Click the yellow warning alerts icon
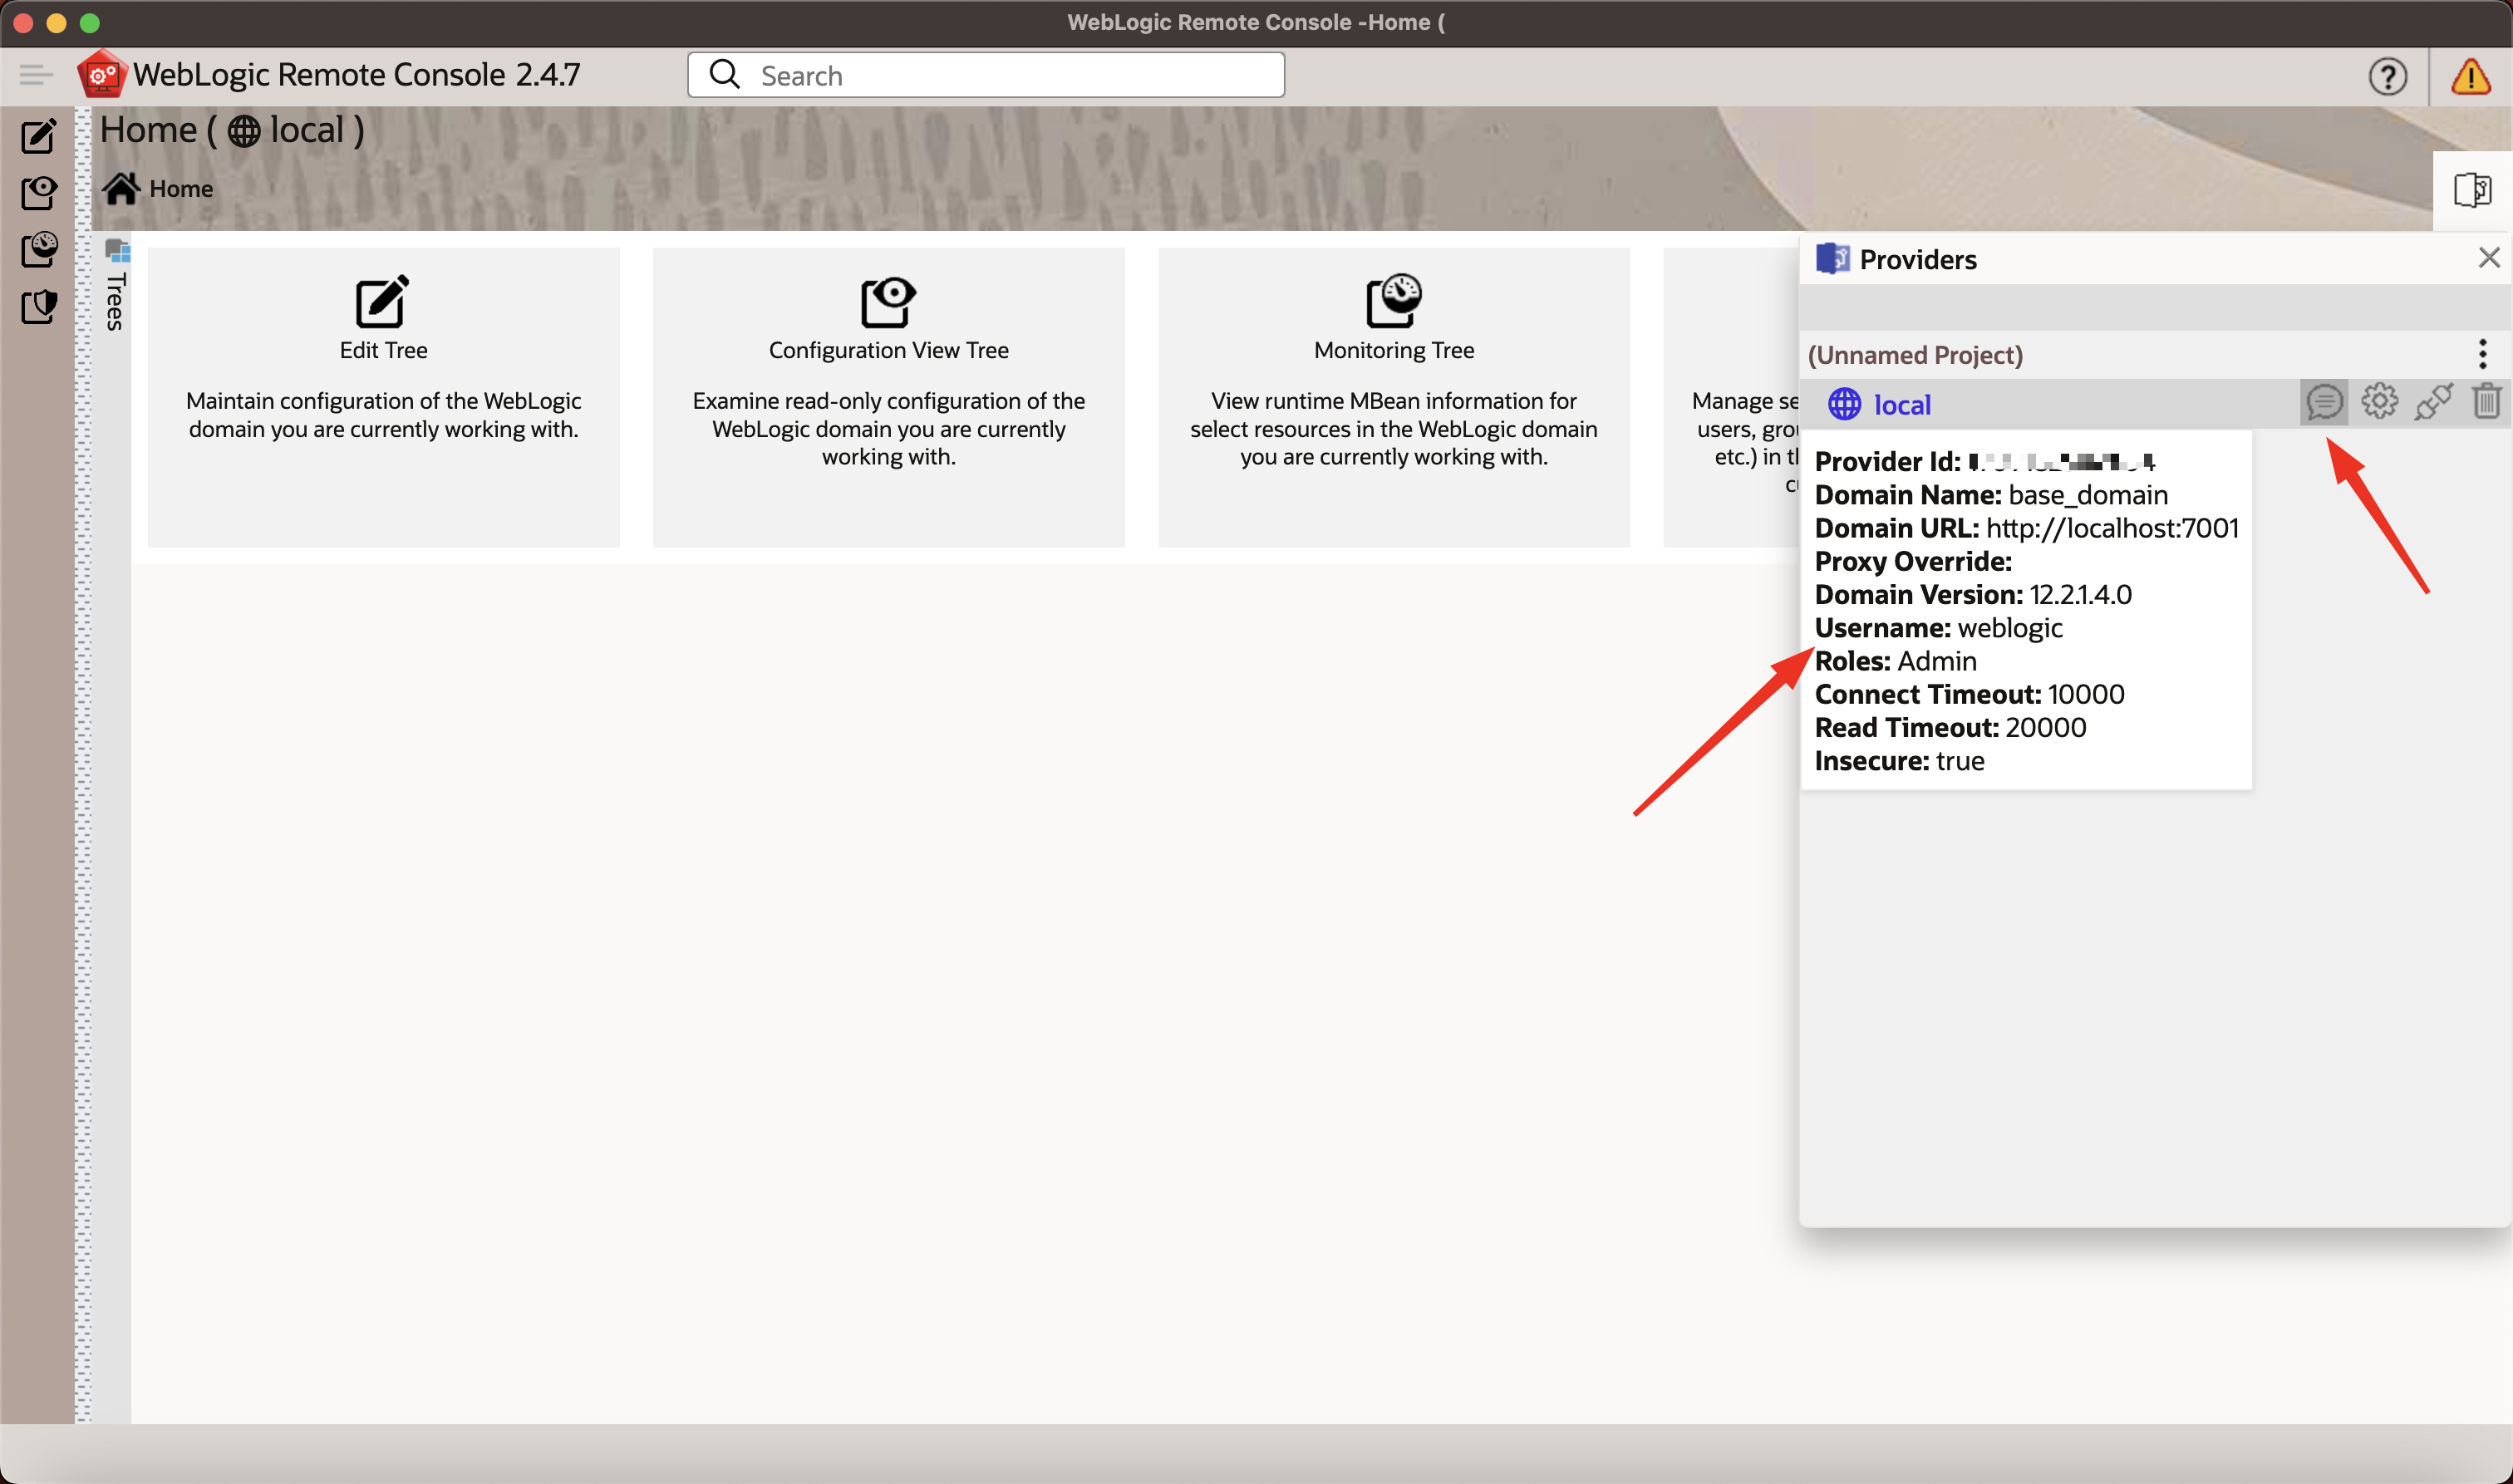Image resolution: width=2513 pixels, height=1484 pixels. pyautogui.click(x=2470, y=76)
